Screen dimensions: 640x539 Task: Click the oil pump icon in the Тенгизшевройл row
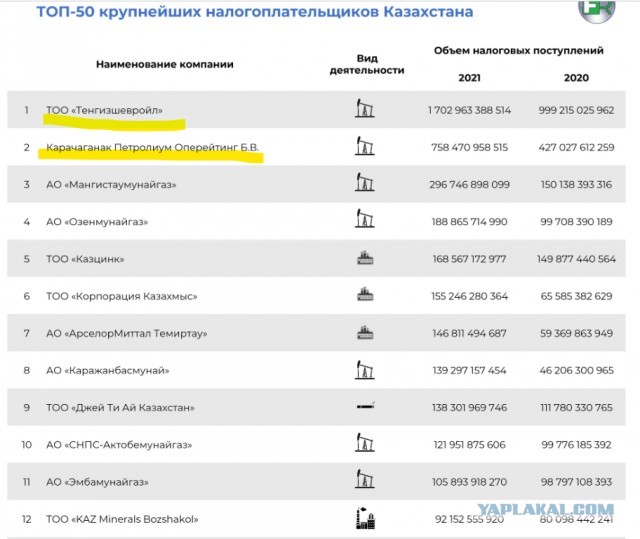[364, 109]
